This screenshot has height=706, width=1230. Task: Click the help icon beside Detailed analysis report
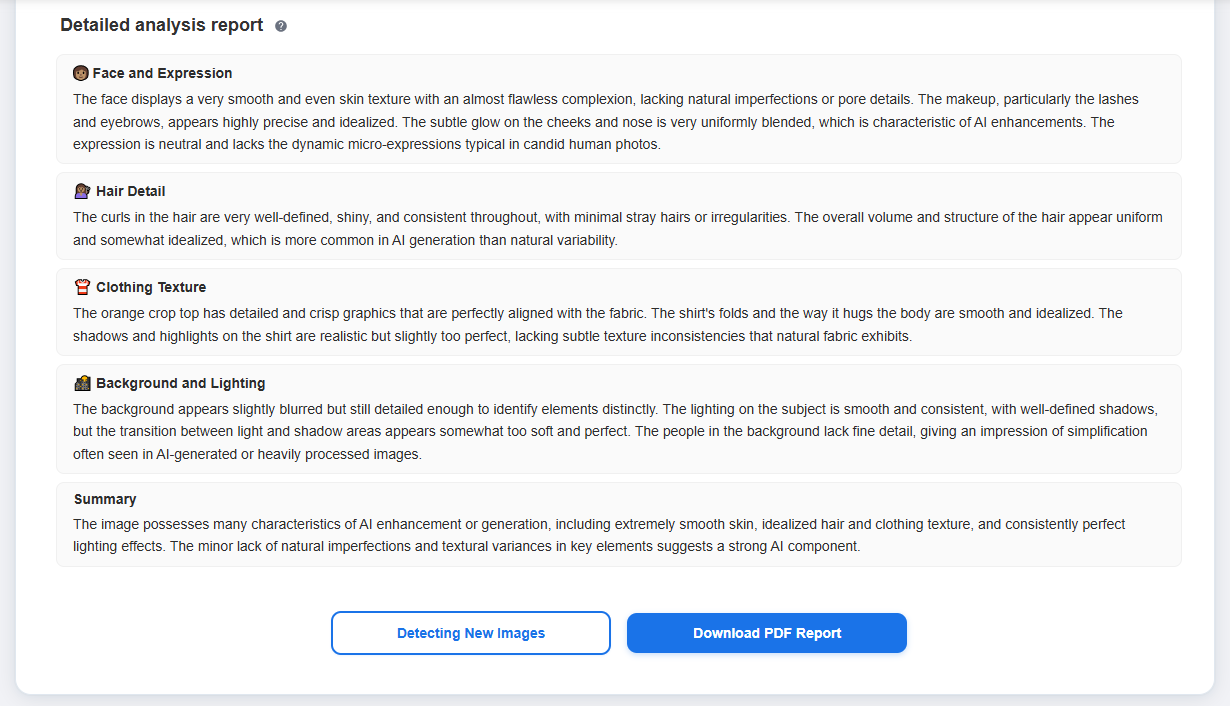(281, 26)
